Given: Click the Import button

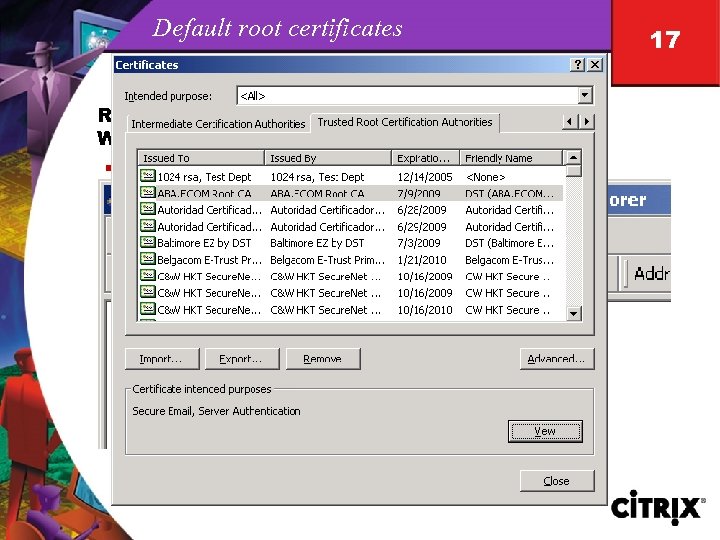Looking at the screenshot, I should click(x=162, y=359).
